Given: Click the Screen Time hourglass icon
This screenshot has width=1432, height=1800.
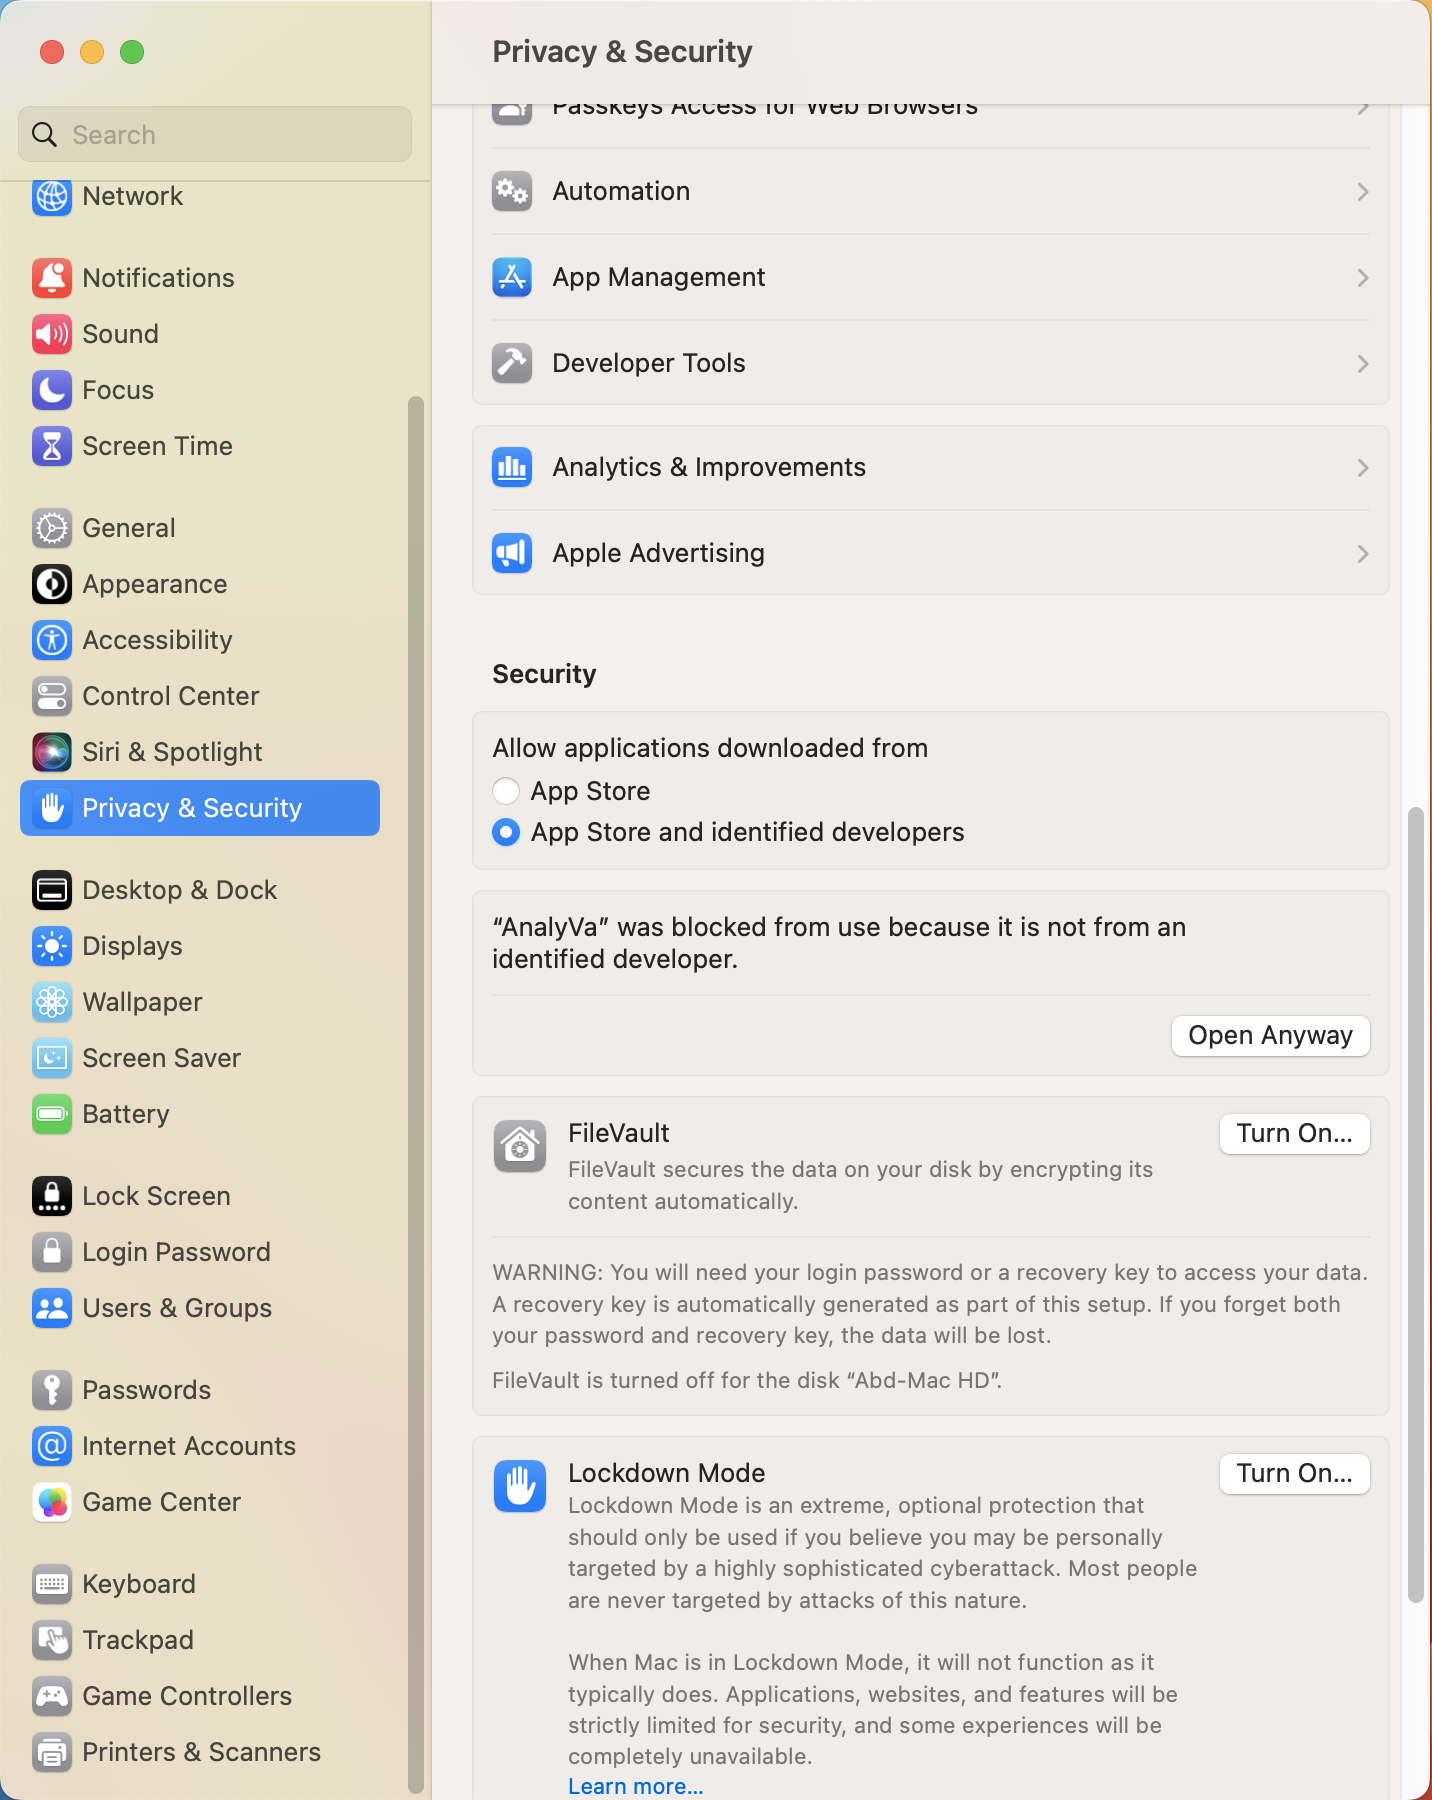Looking at the screenshot, I should (52, 446).
